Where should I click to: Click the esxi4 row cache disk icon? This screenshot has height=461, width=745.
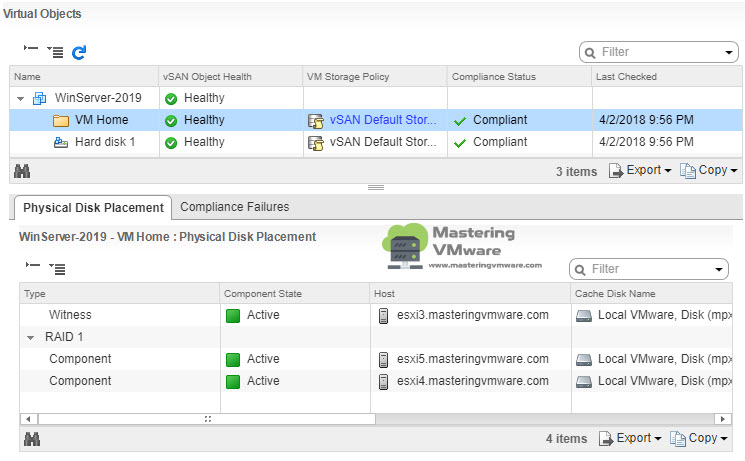pos(584,382)
